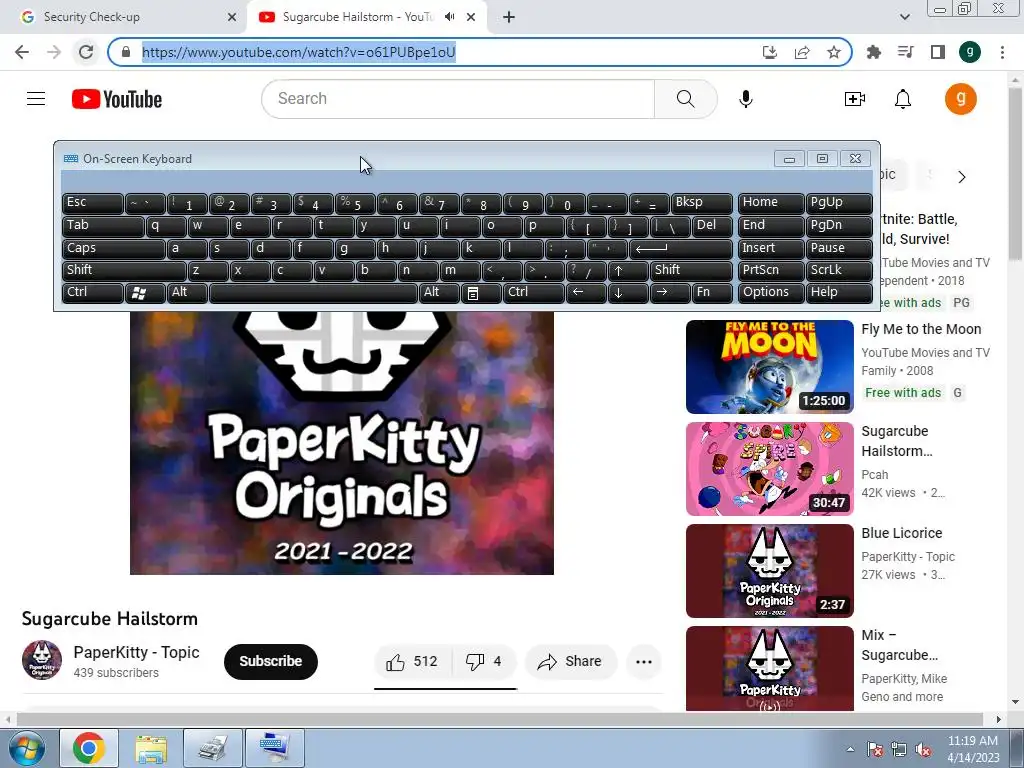
Task: Toggle left Shift key on On-Screen Keyboard
Action: pyautogui.click(x=124, y=270)
